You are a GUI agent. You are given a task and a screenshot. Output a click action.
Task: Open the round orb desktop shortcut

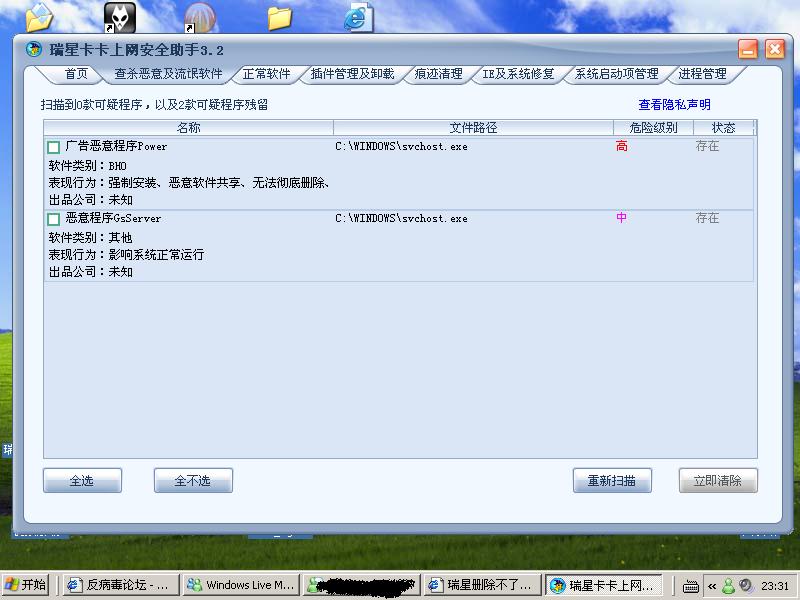[x=200, y=17]
